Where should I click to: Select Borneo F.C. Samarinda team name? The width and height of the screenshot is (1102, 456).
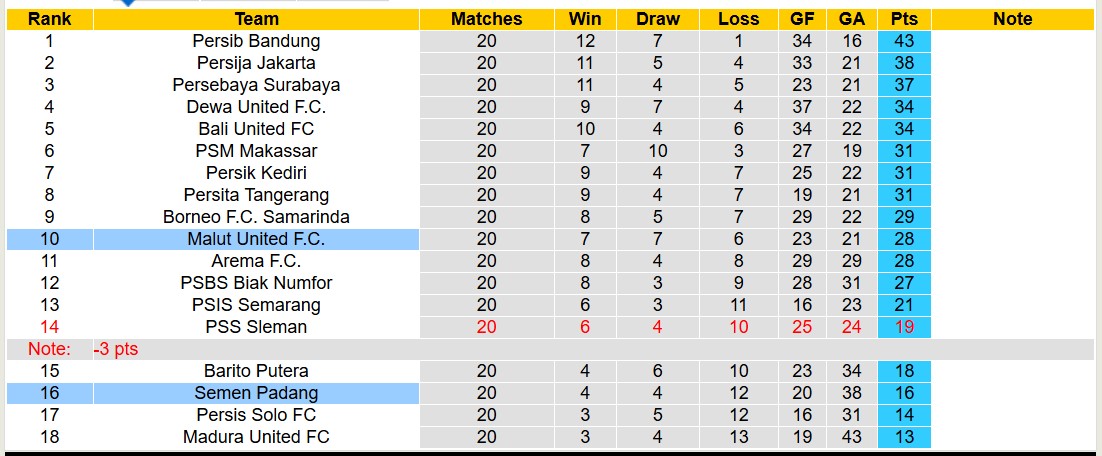click(x=256, y=217)
